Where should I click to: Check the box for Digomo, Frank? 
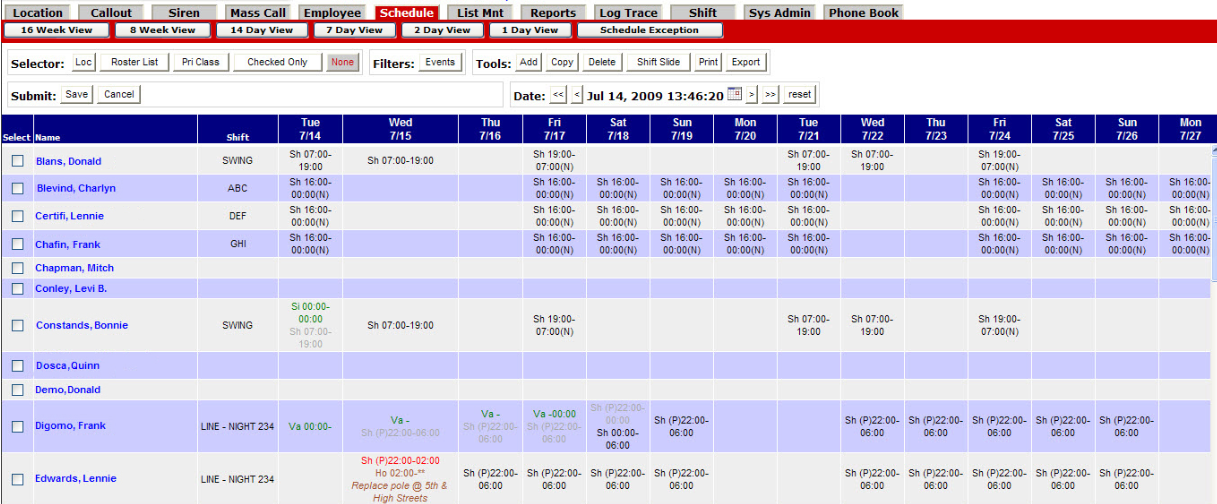click(x=17, y=426)
